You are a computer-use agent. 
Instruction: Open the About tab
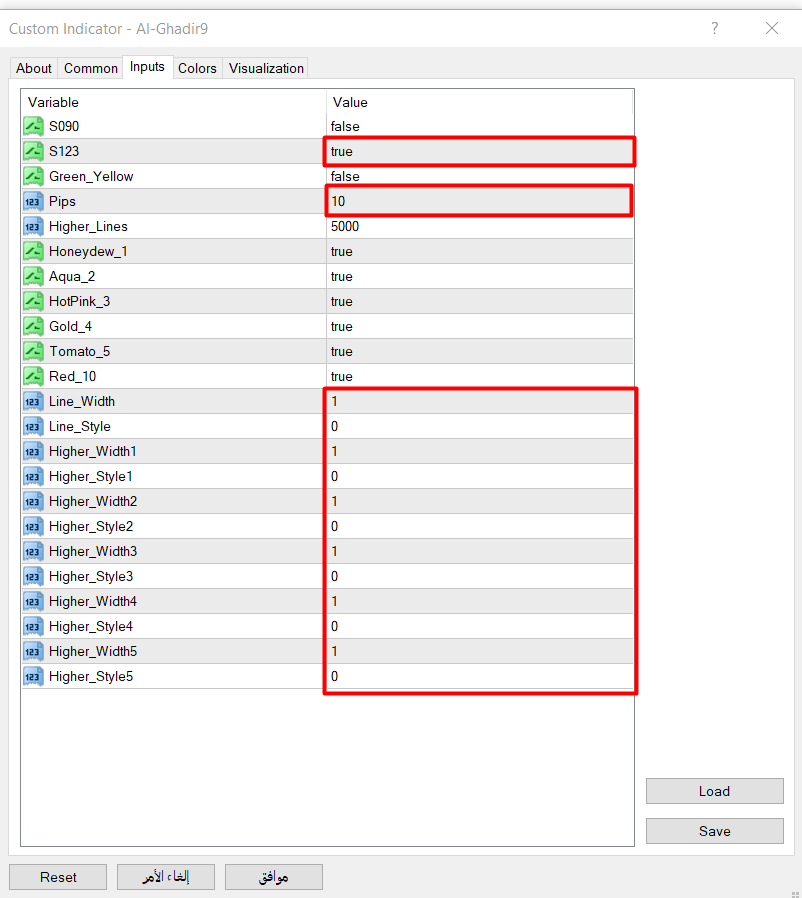(34, 68)
